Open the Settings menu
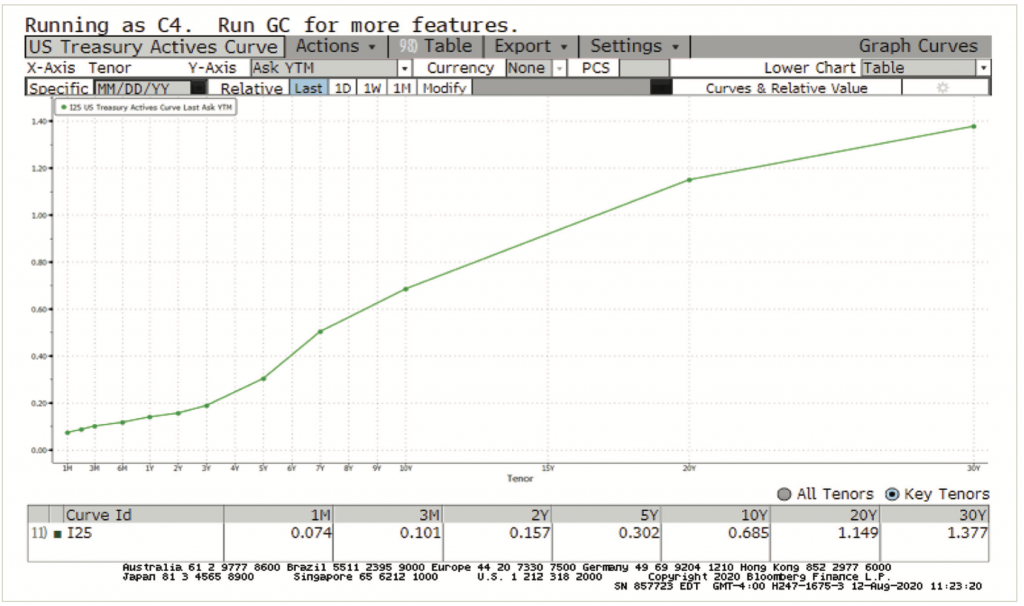1024x606 pixels. click(x=630, y=46)
